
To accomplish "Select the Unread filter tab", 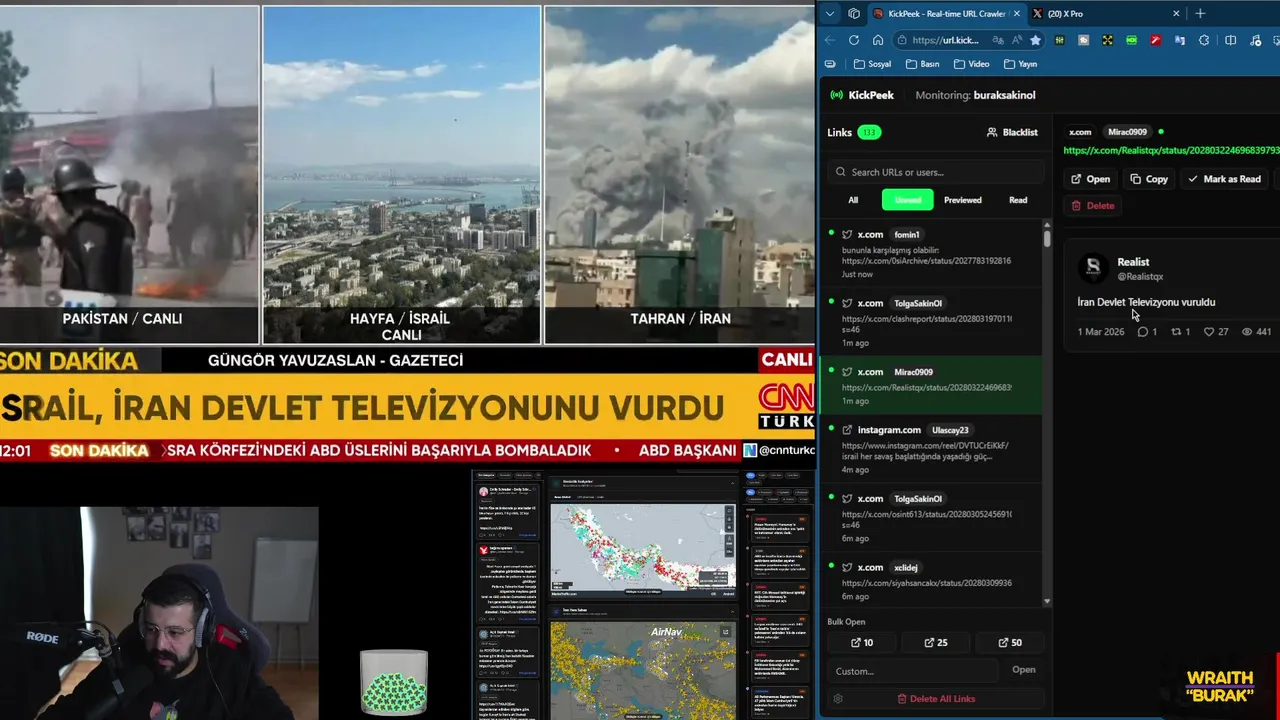I will 908,200.
